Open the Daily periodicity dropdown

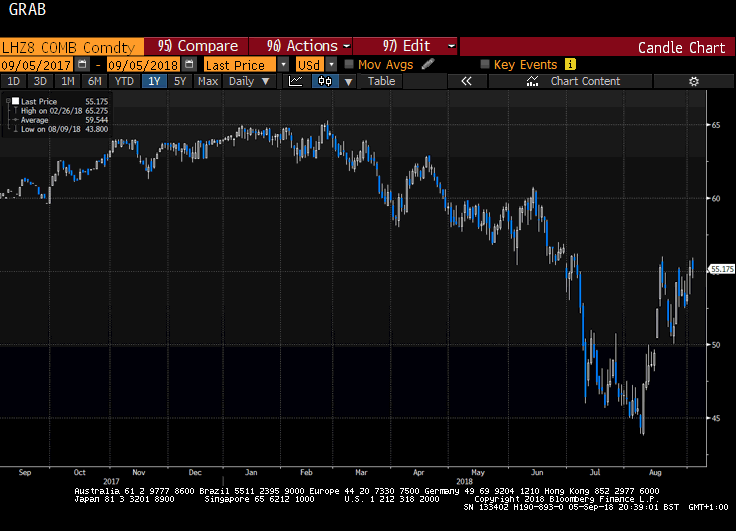click(249, 81)
